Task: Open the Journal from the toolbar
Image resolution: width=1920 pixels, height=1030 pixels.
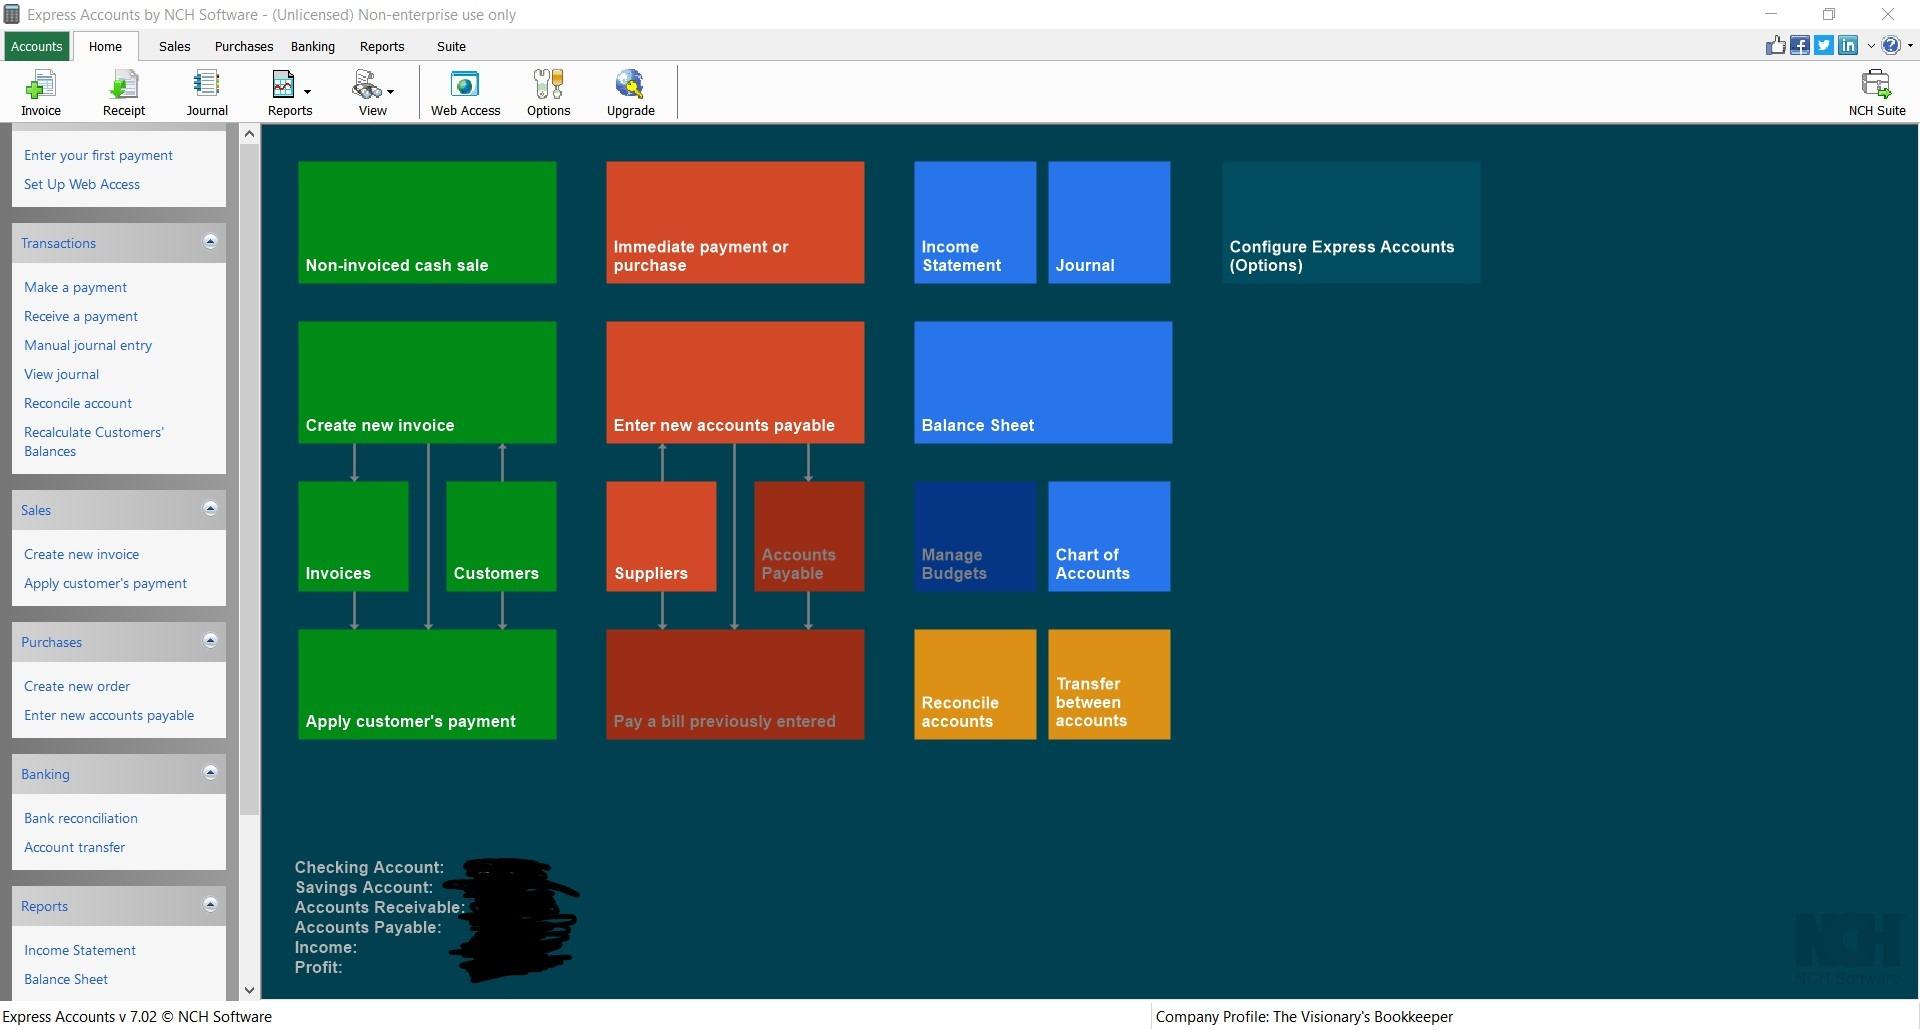Action: (x=206, y=92)
